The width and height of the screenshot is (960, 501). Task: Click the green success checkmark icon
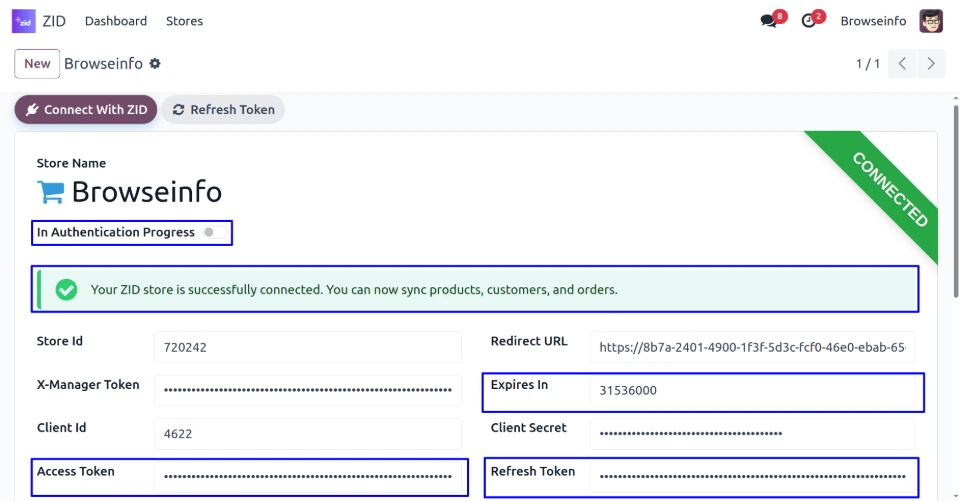point(67,290)
